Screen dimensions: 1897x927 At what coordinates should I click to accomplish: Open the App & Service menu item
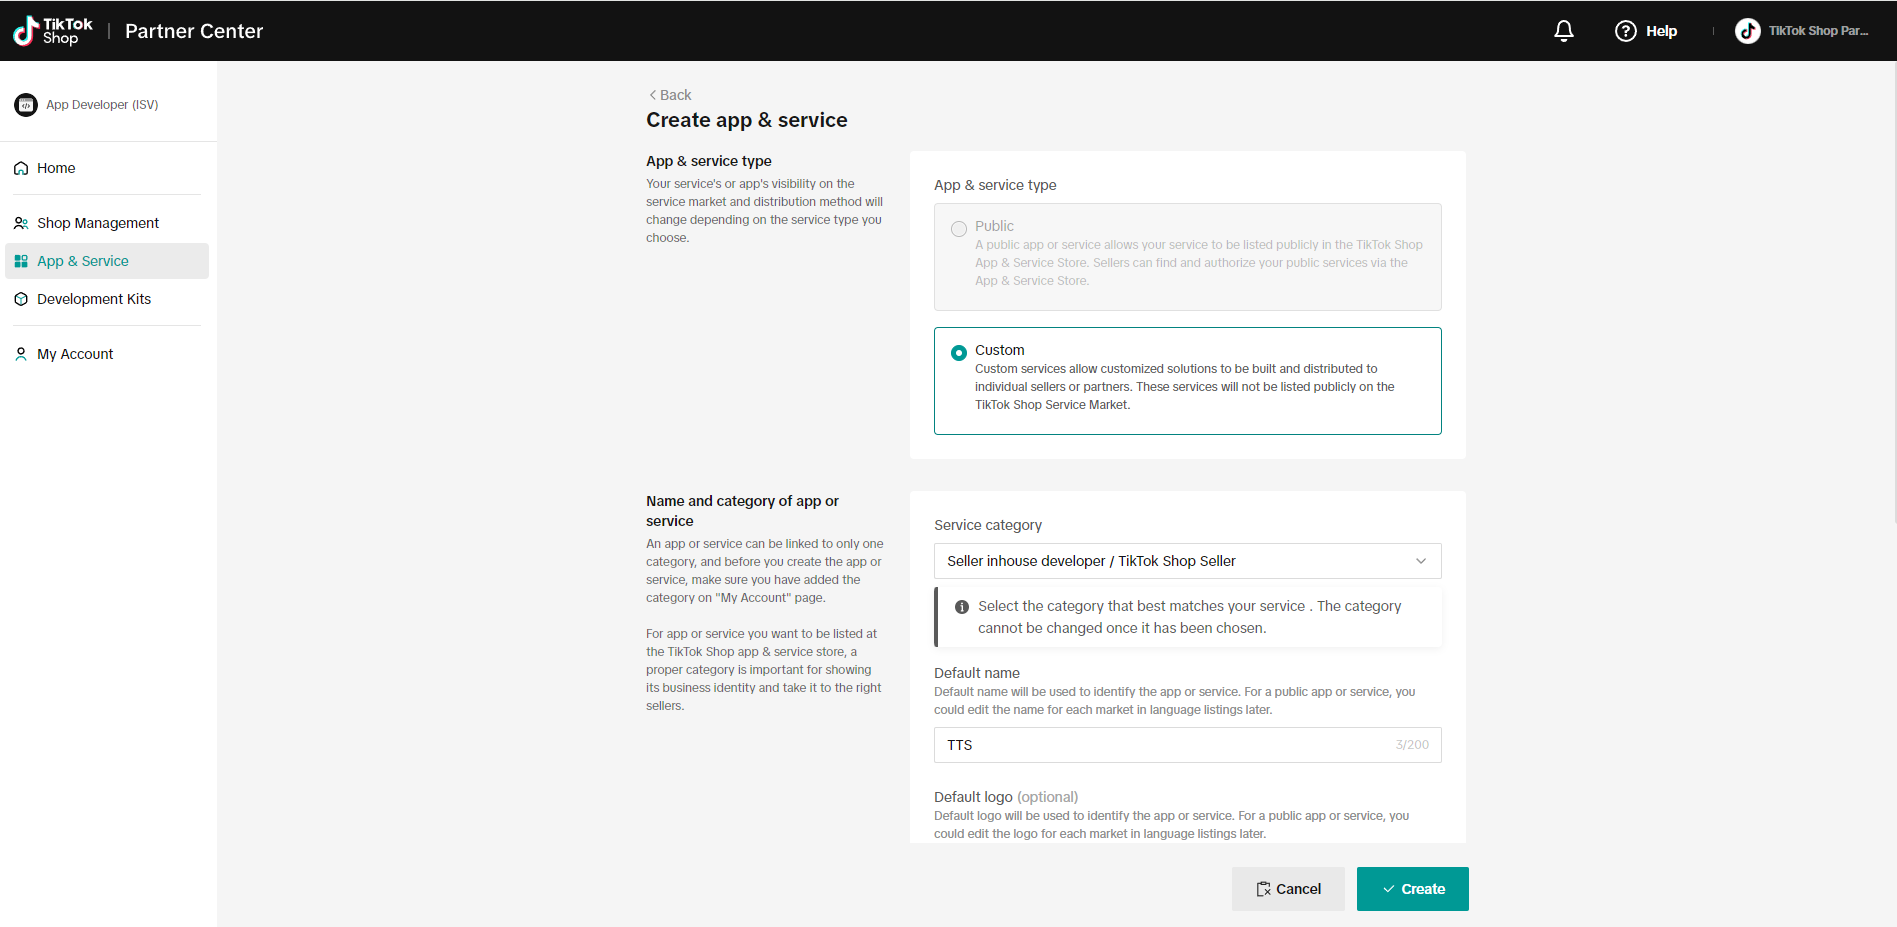click(83, 261)
